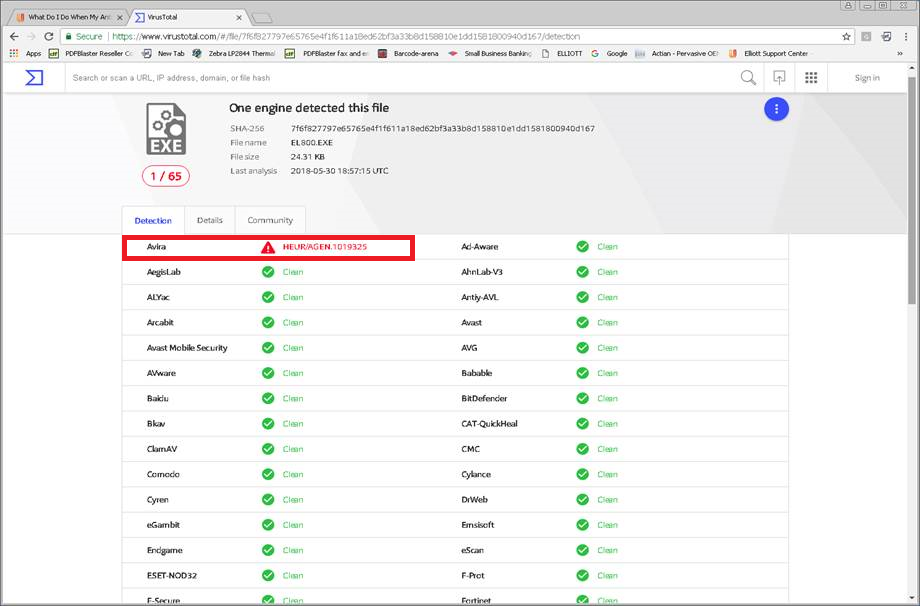Click the Avast Mobile Security engine name
This screenshot has height=606, width=920.
point(187,348)
